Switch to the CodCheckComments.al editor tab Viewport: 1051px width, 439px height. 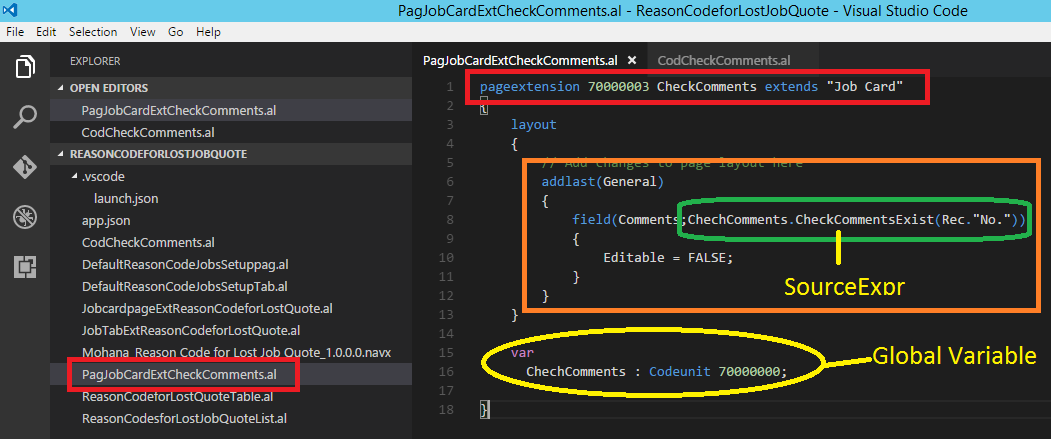point(723,60)
